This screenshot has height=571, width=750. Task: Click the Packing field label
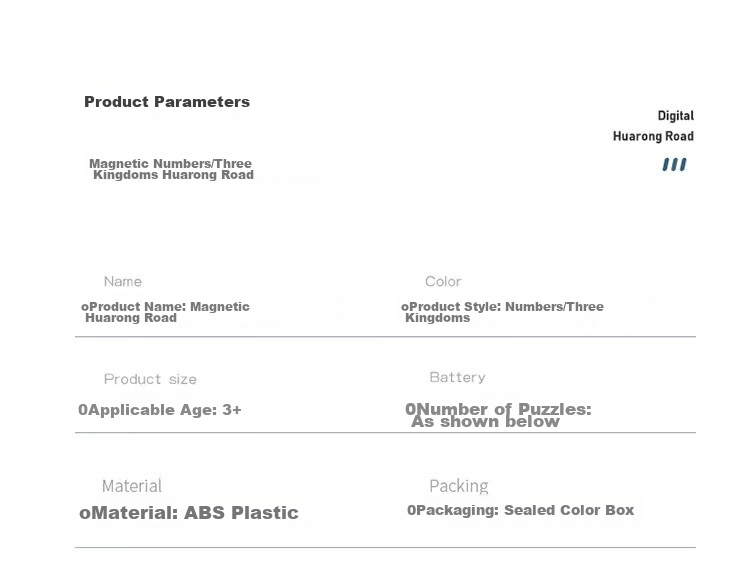(x=459, y=486)
